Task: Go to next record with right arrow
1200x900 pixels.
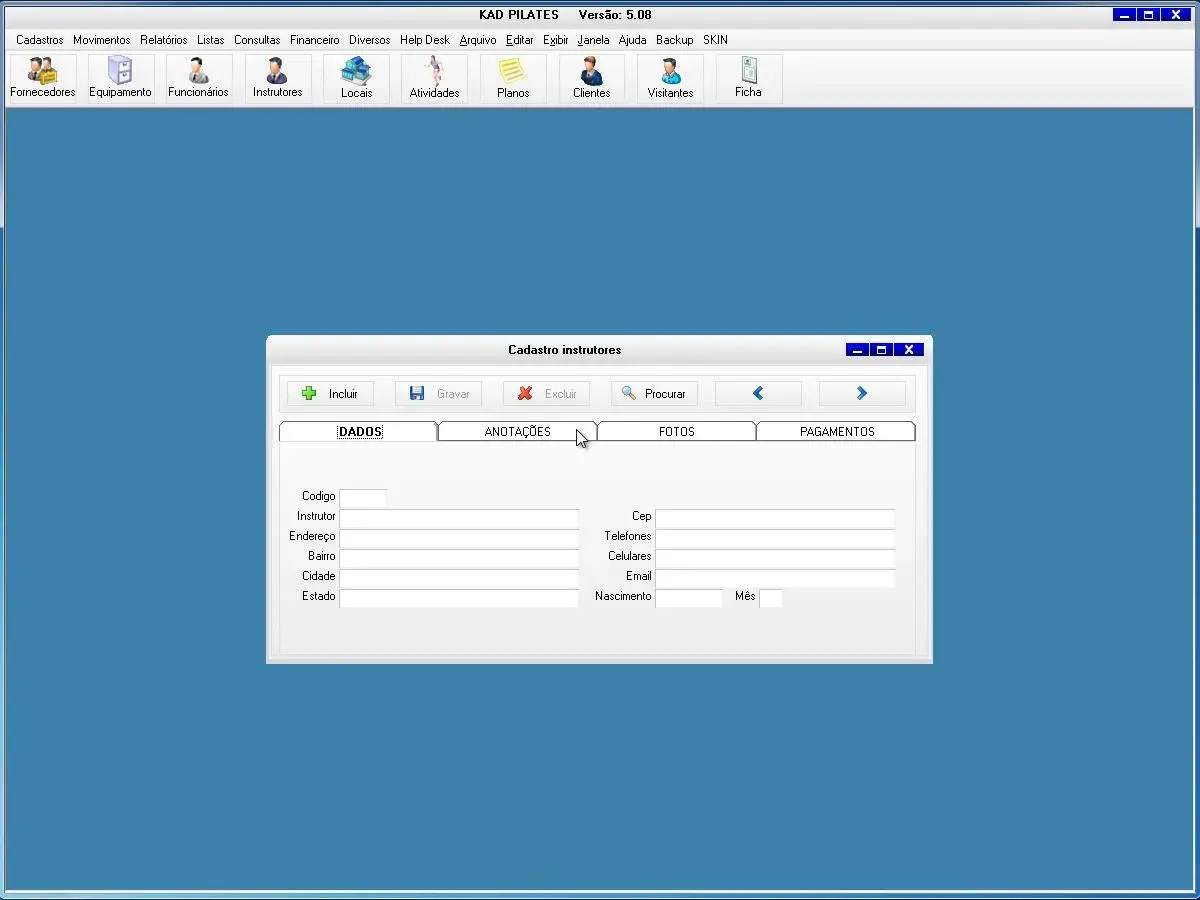Action: point(862,394)
